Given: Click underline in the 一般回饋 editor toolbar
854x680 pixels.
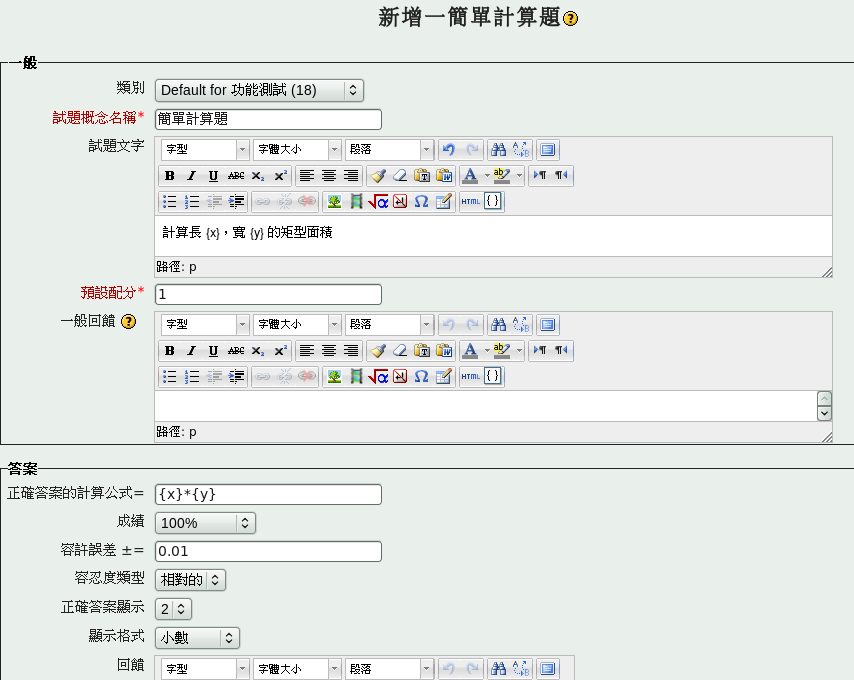Looking at the screenshot, I should (x=213, y=351).
